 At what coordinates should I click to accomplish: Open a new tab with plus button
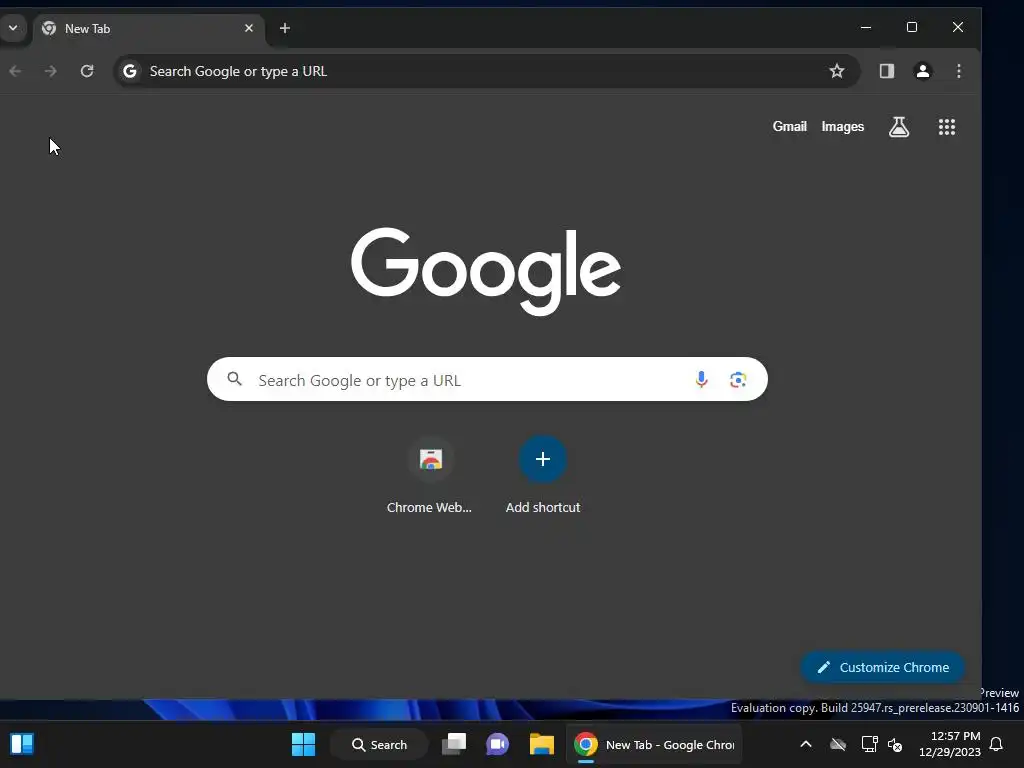point(285,28)
